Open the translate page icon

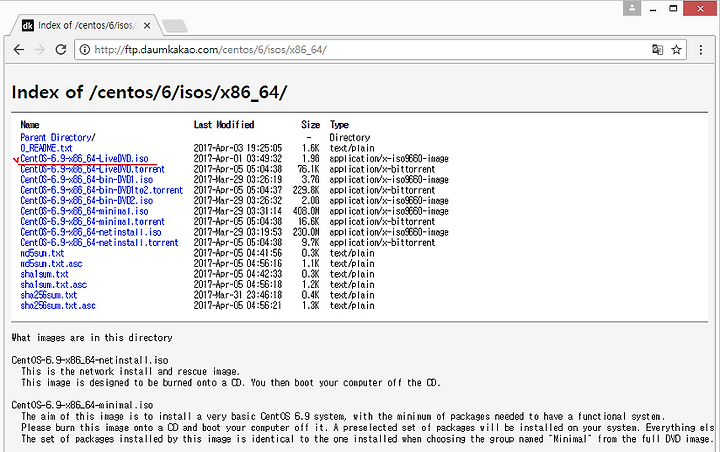coord(658,50)
